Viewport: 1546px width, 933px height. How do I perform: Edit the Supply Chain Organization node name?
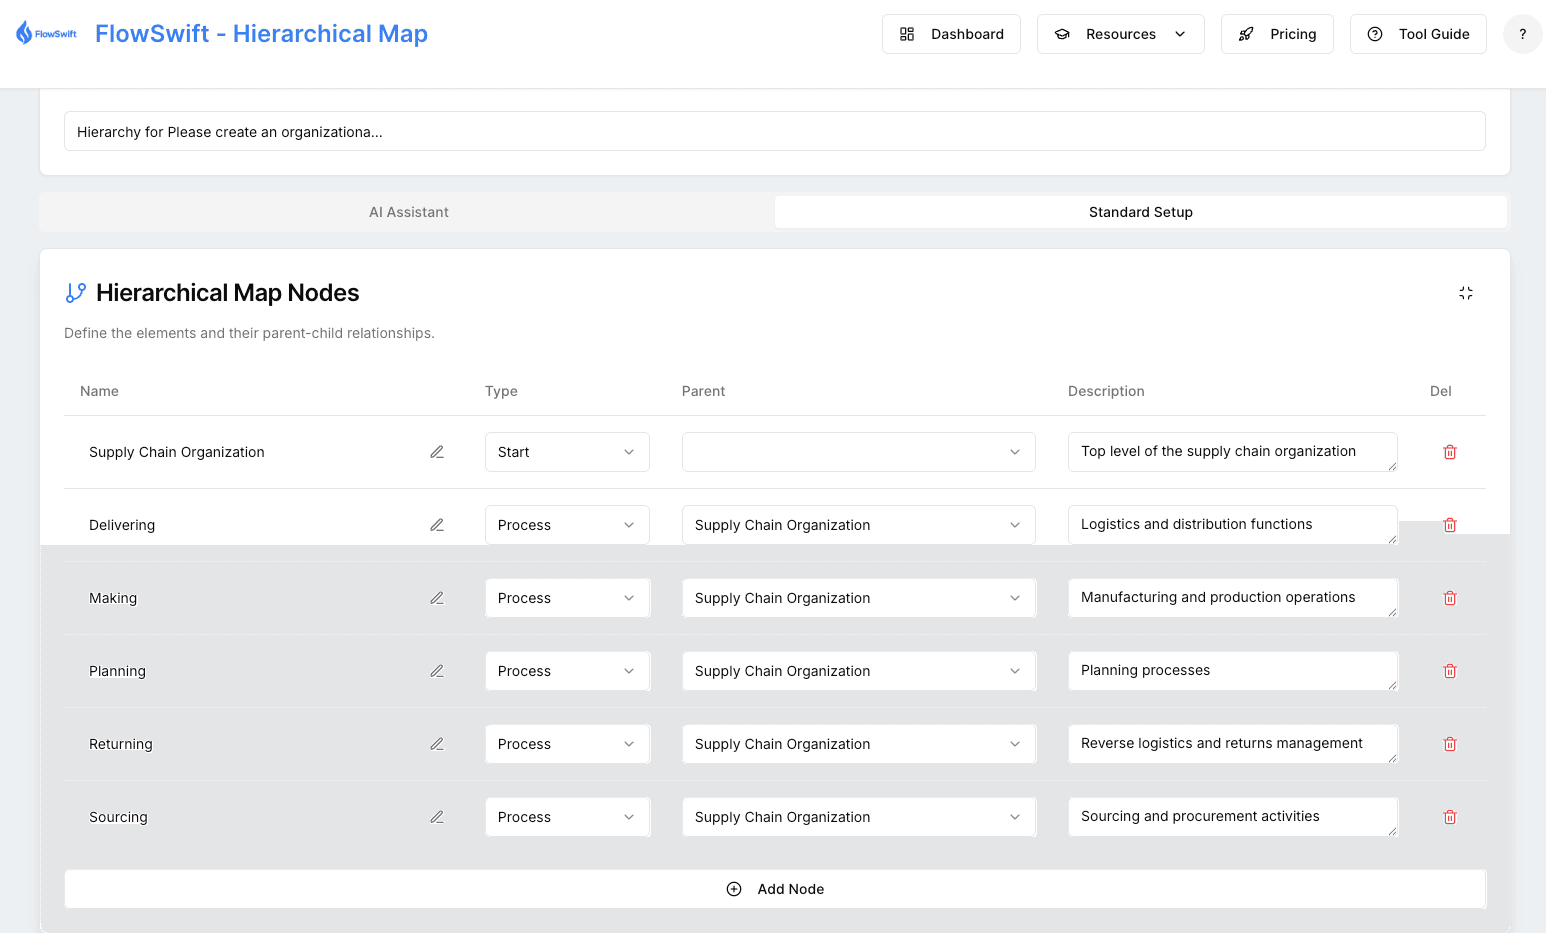pos(437,452)
